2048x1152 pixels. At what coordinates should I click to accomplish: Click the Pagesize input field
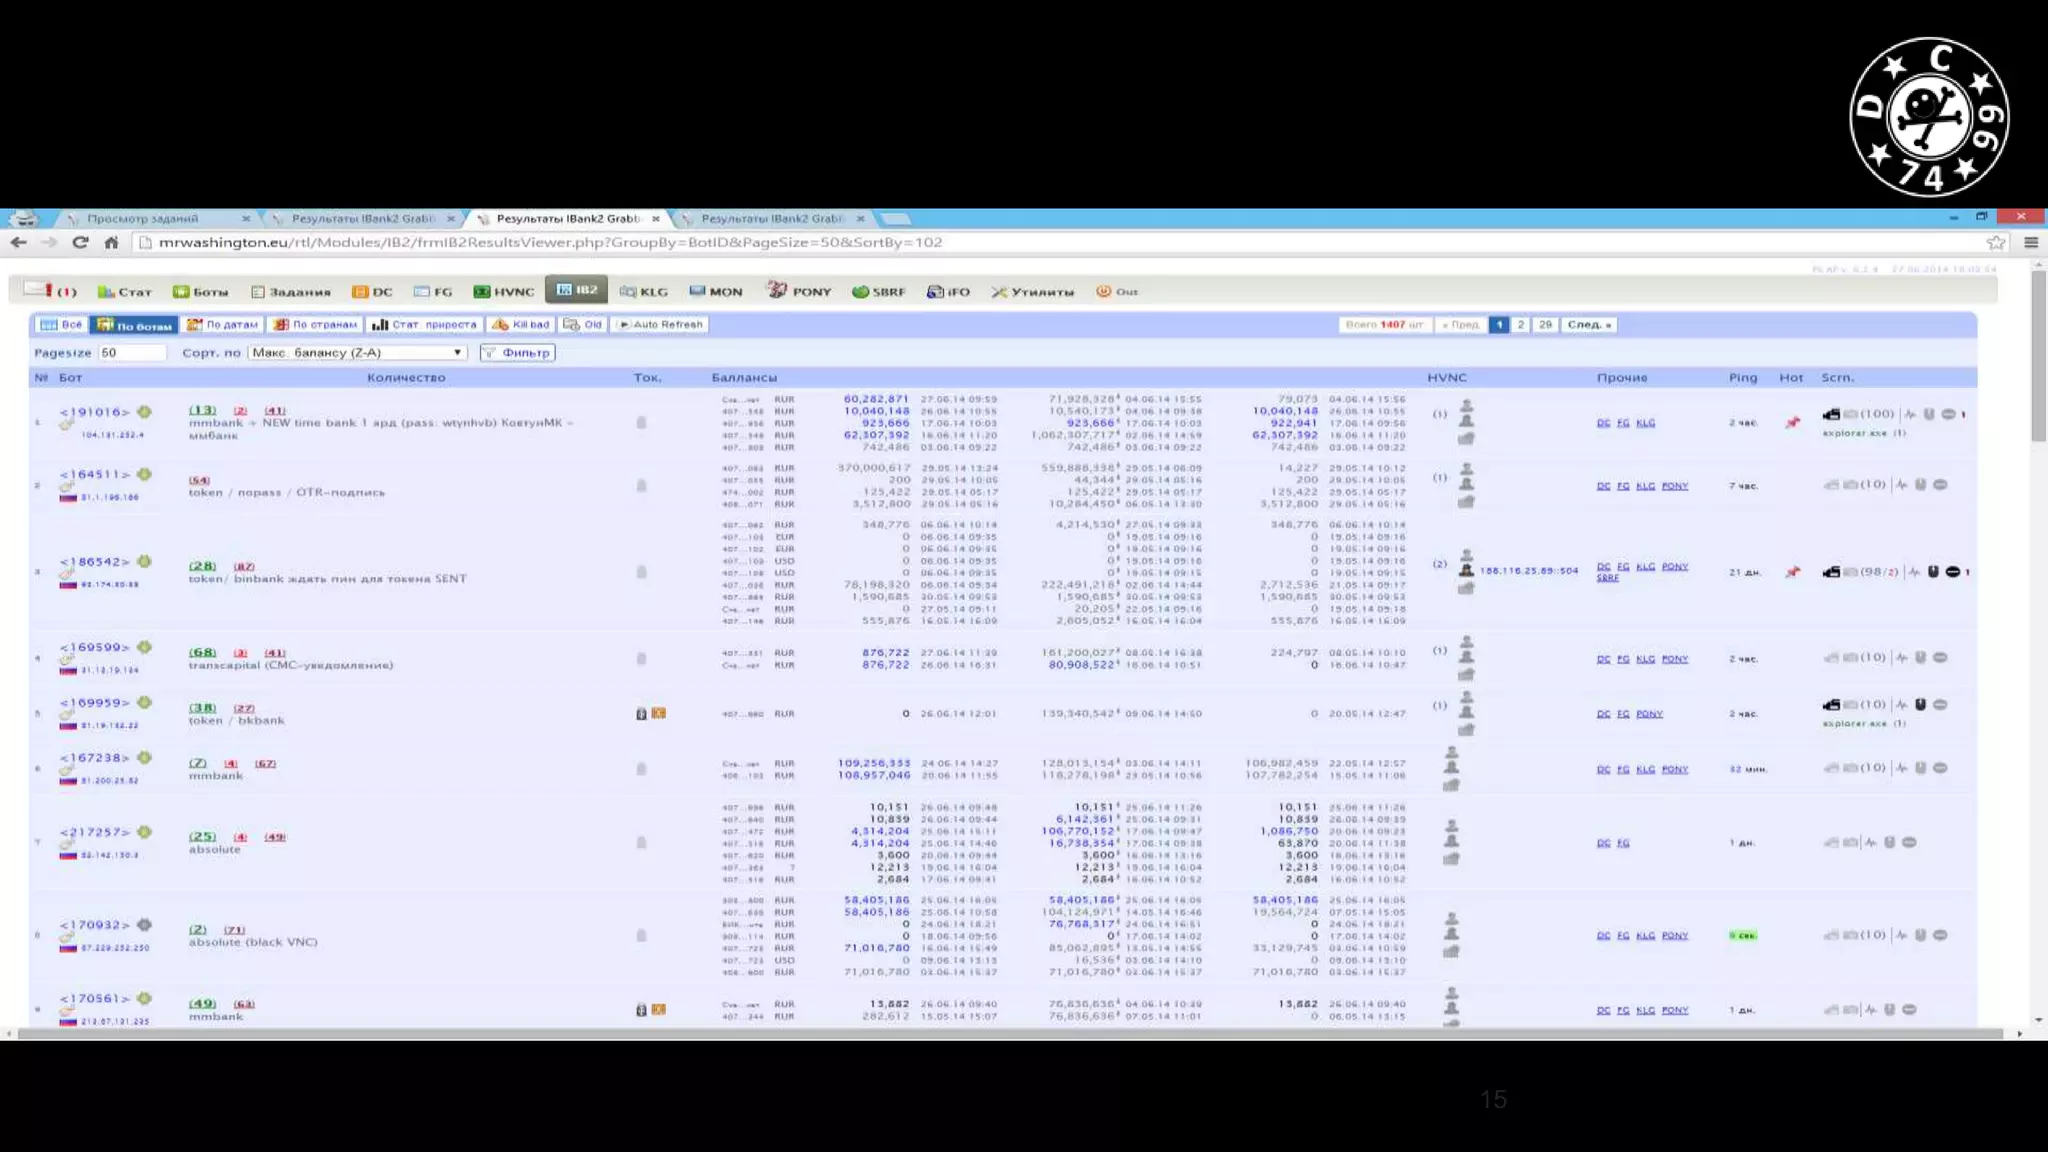[131, 352]
